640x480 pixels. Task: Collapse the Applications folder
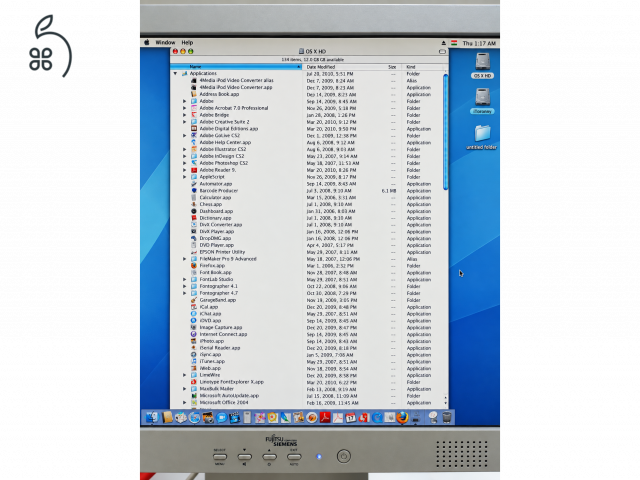176,73
